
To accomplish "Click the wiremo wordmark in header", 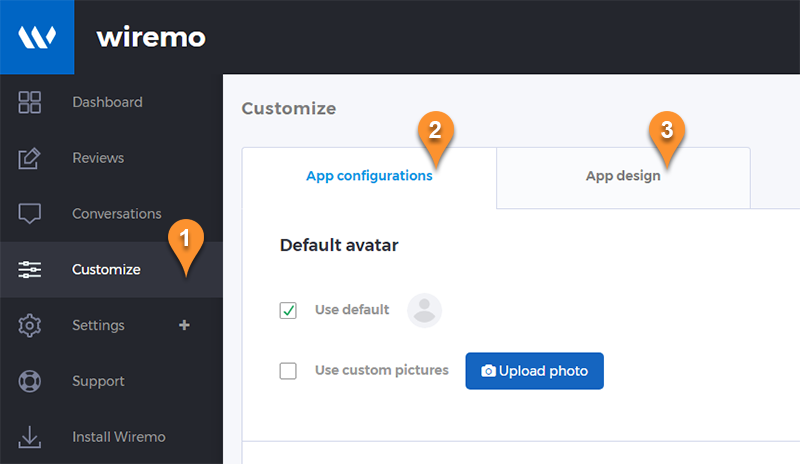I will click(x=151, y=37).
